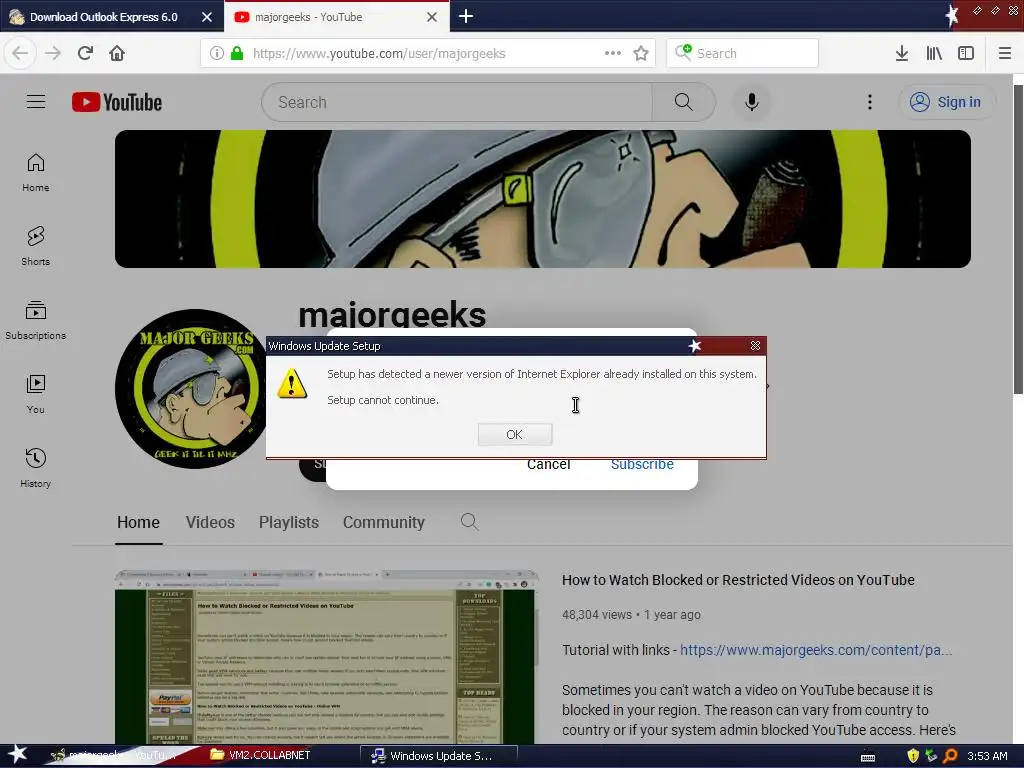
Task: Click the shield icon in the system tray
Action: (912, 756)
